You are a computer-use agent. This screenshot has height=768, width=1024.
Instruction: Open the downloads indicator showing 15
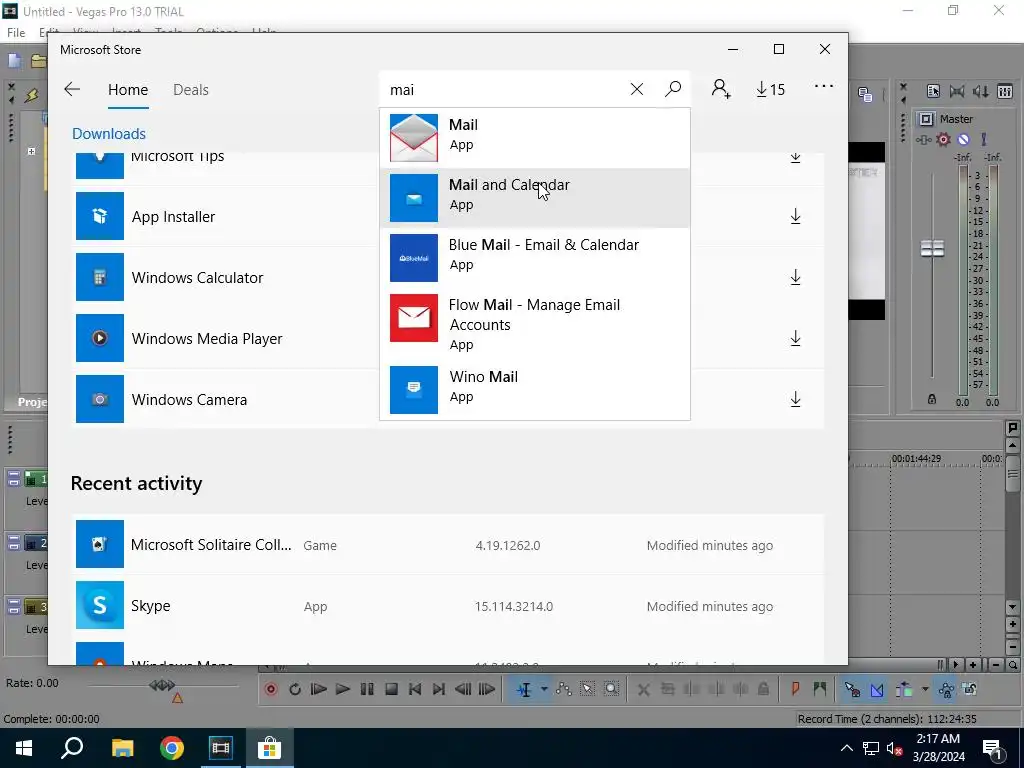(x=771, y=89)
